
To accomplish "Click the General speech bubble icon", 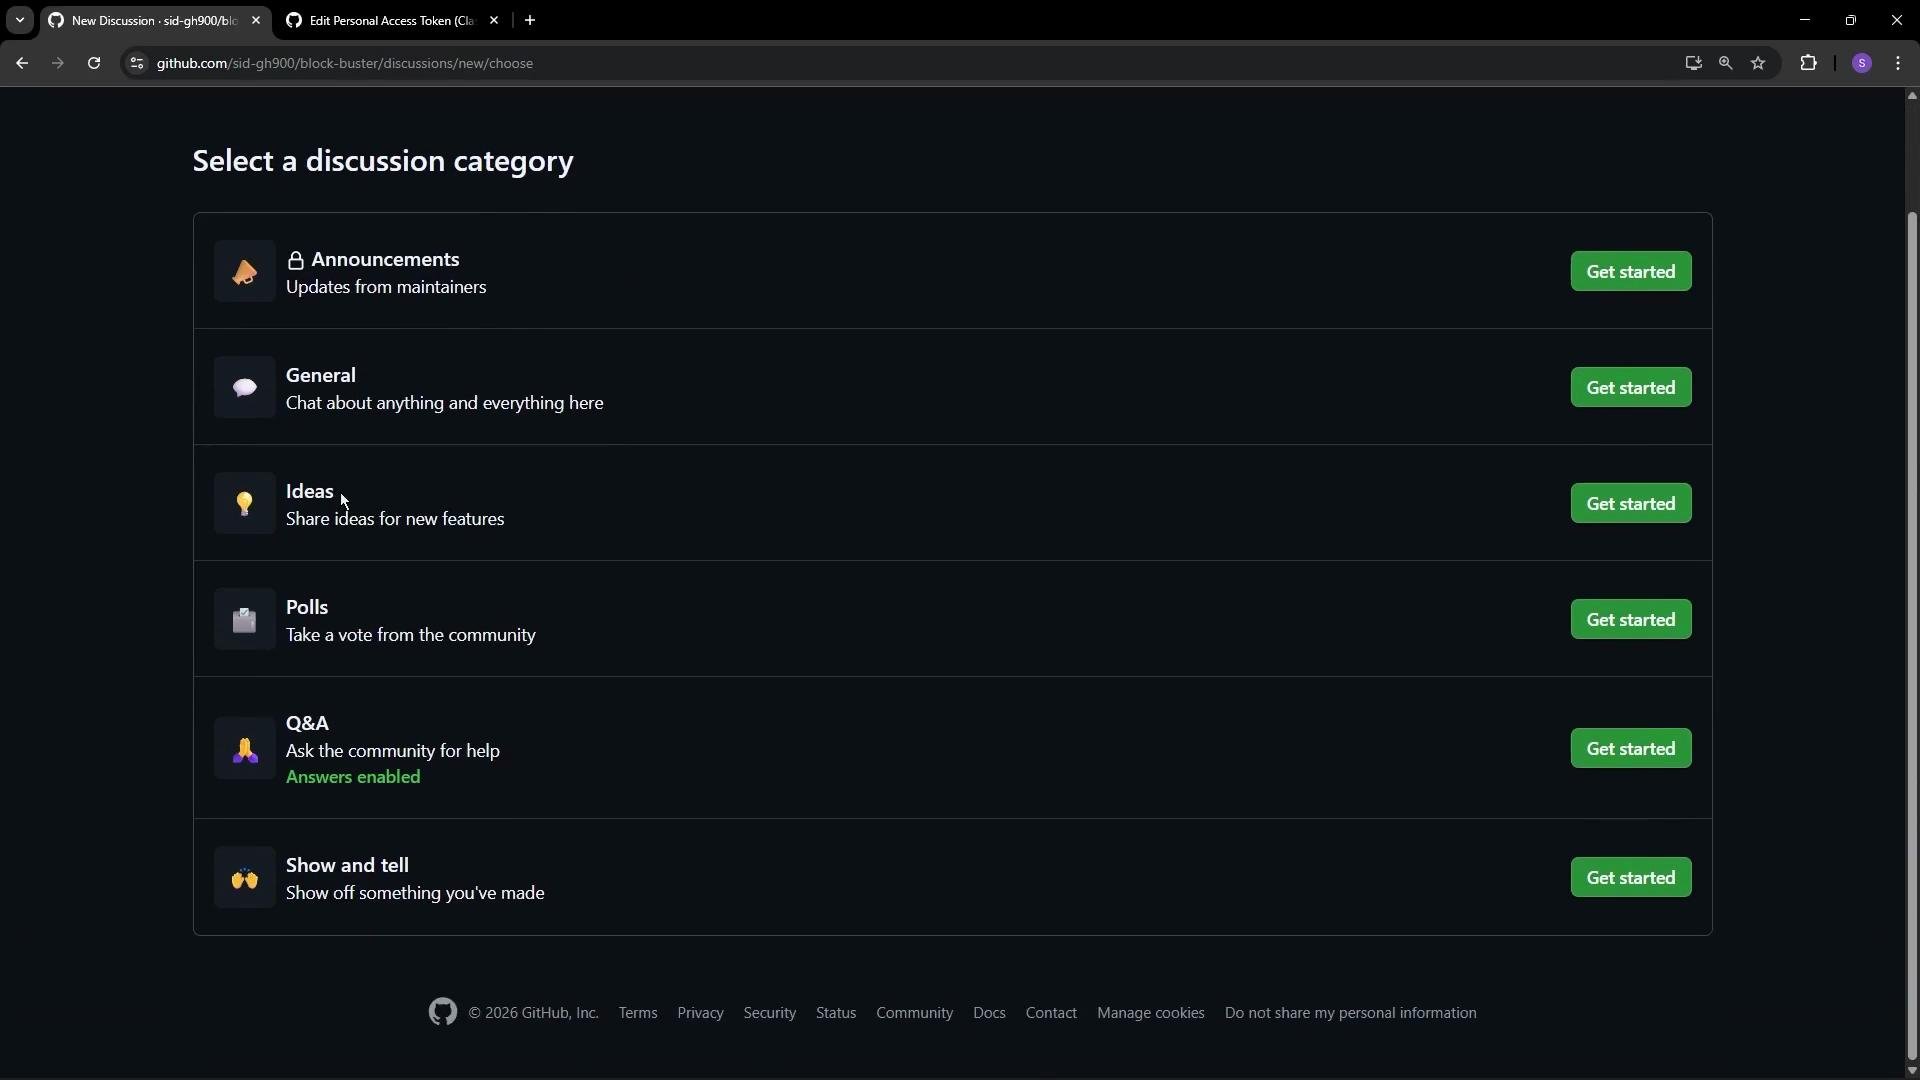I will click(245, 388).
